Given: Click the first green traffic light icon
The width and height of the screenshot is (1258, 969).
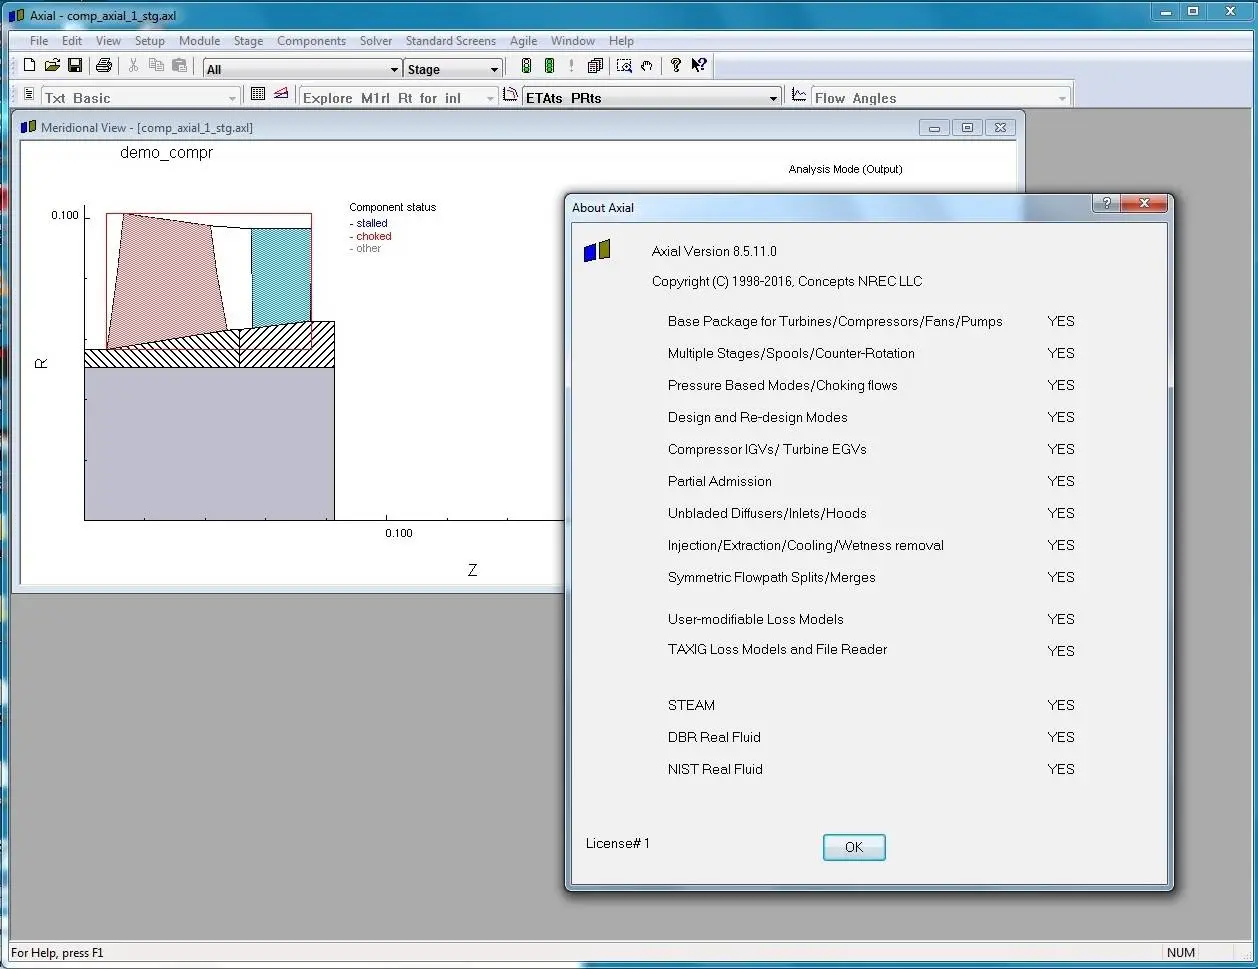Looking at the screenshot, I should coord(526,66).
